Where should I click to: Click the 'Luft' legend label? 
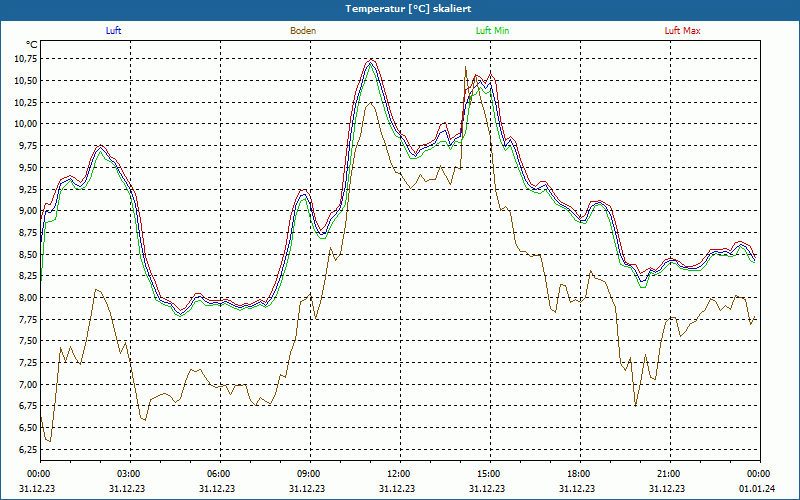pos(113,31)
